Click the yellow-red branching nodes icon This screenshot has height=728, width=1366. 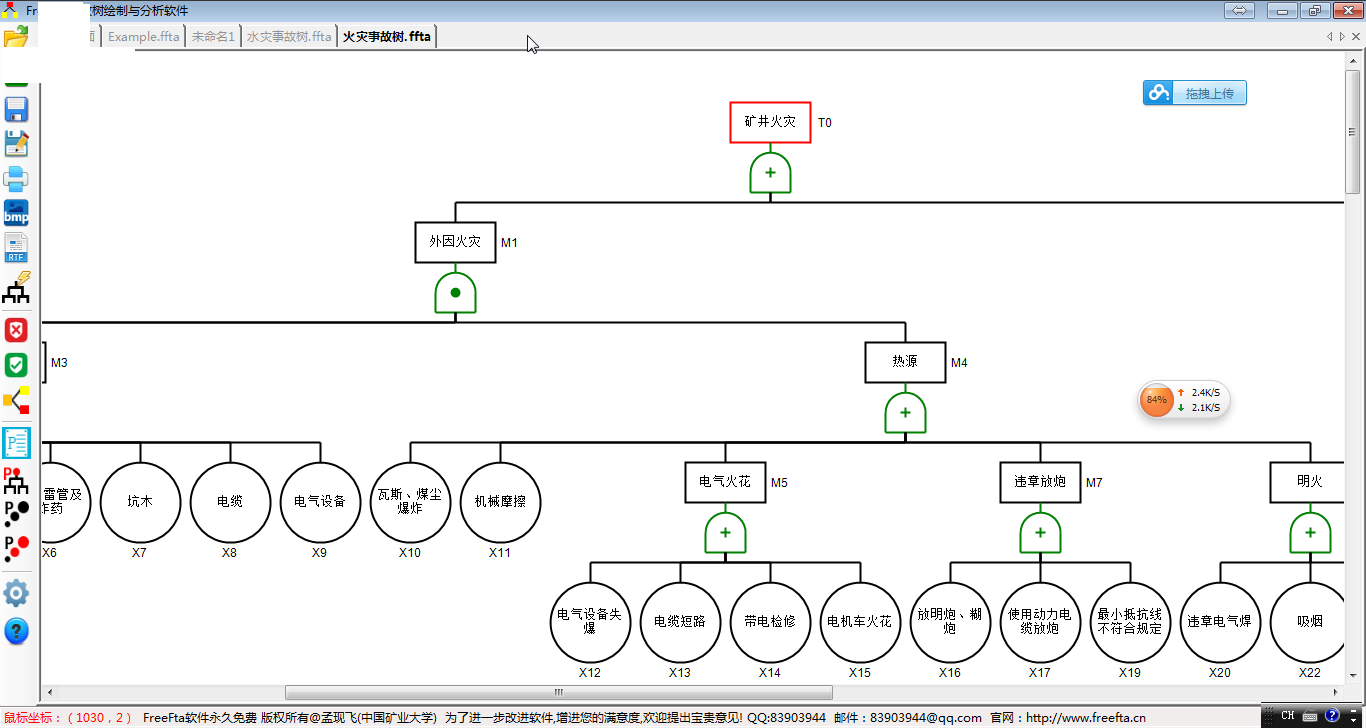pyautogui.click(x=16, y=400)
